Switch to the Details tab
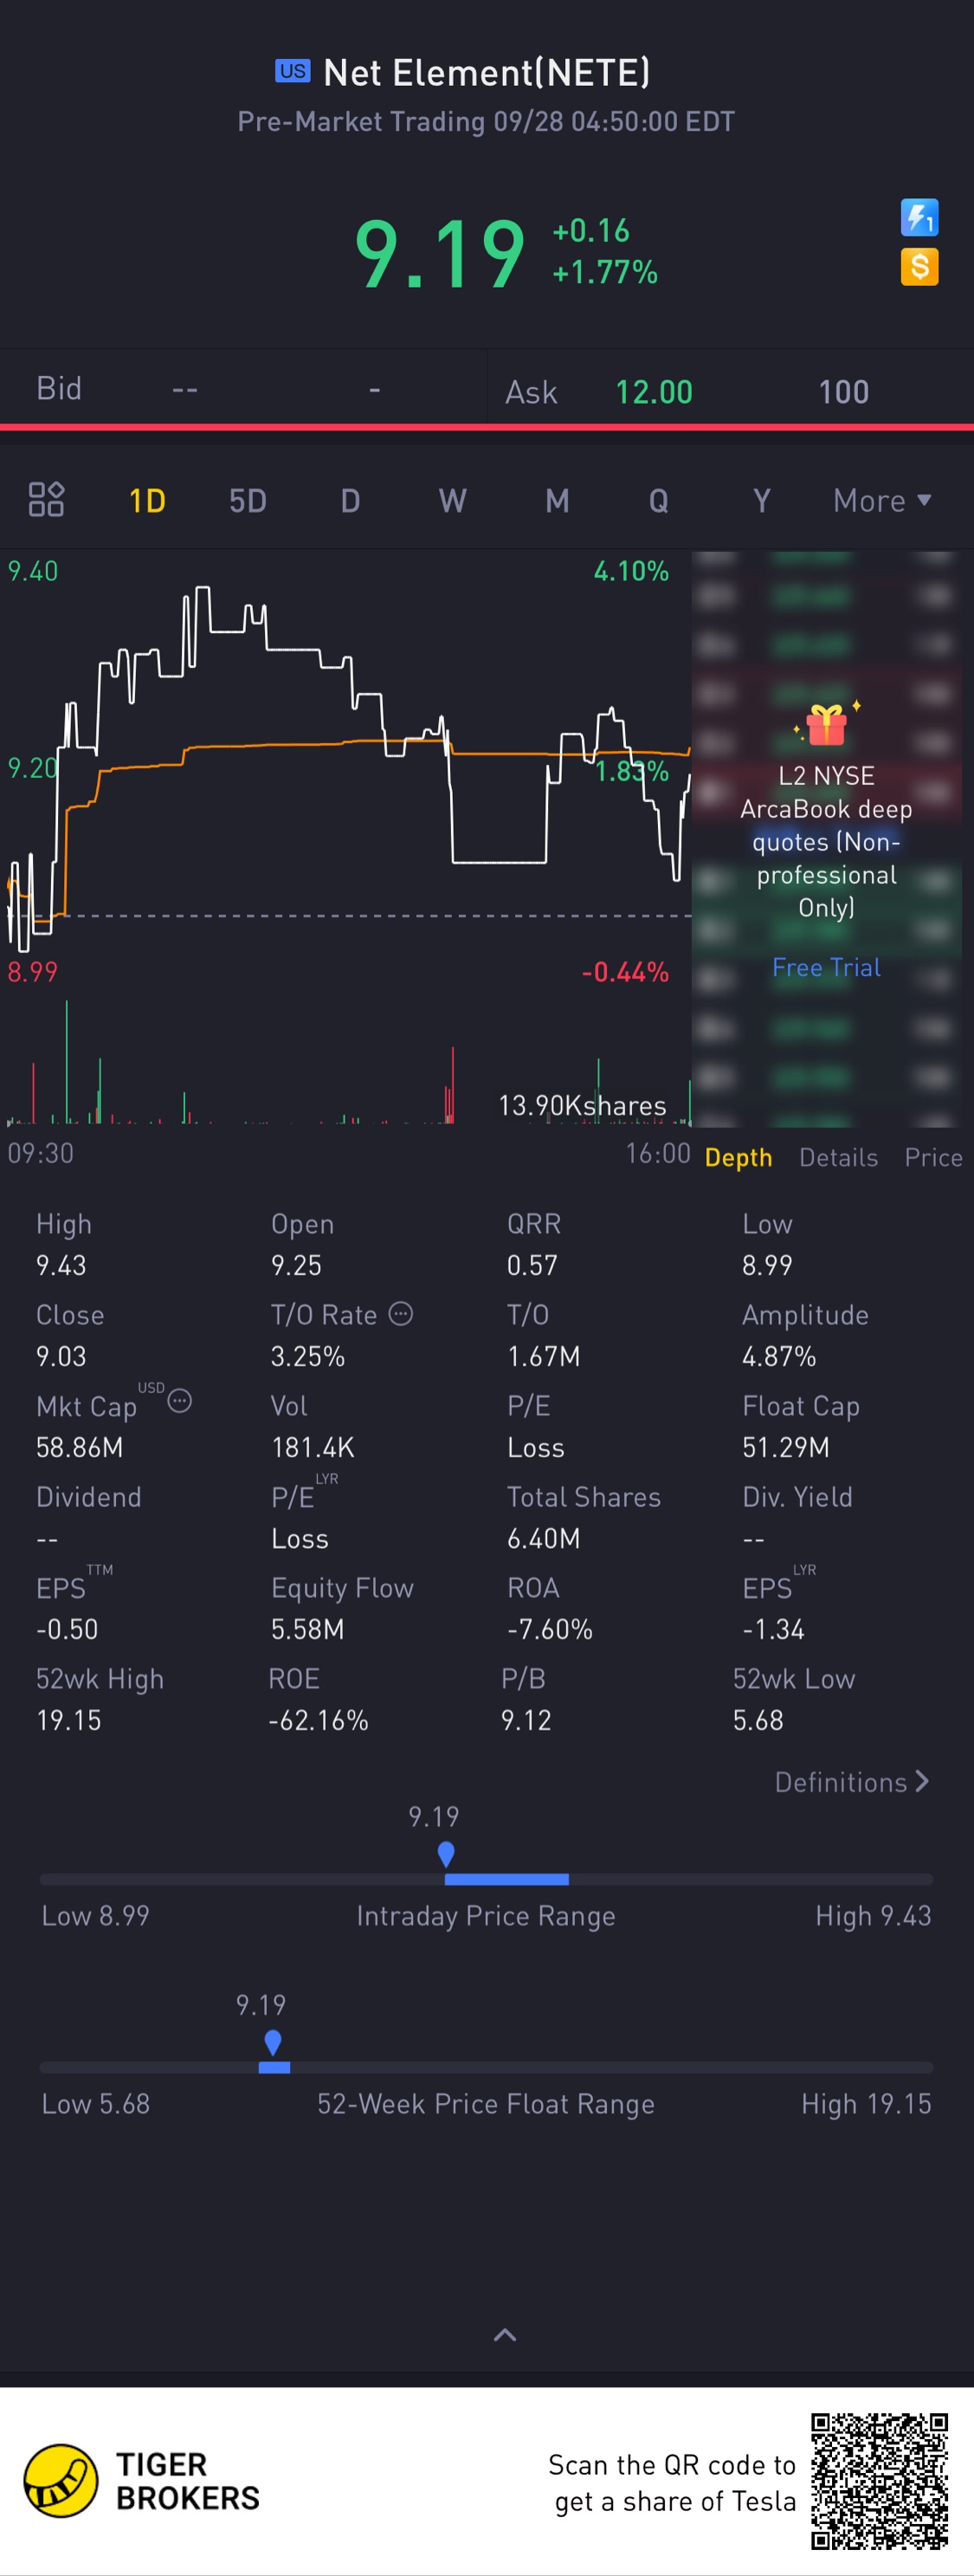The image size is (974, 2576). 838,1157
